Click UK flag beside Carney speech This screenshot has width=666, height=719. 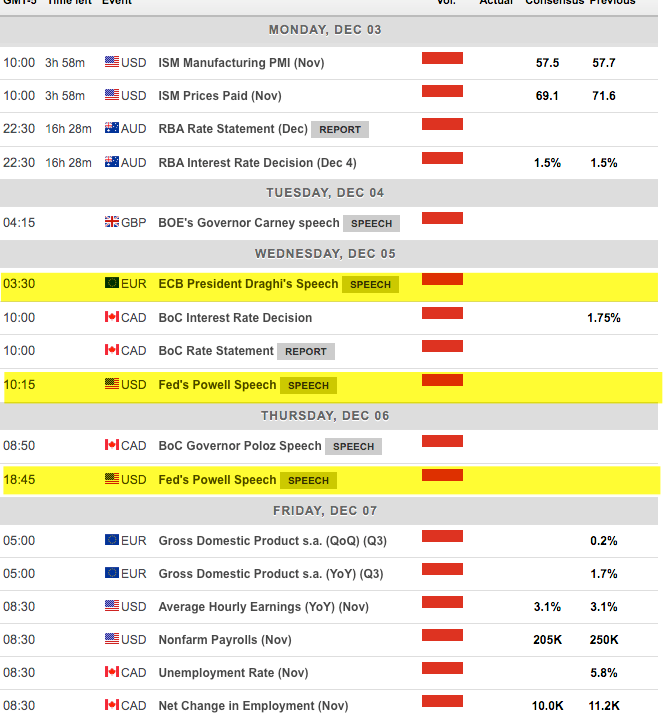[x=112, y=222]
